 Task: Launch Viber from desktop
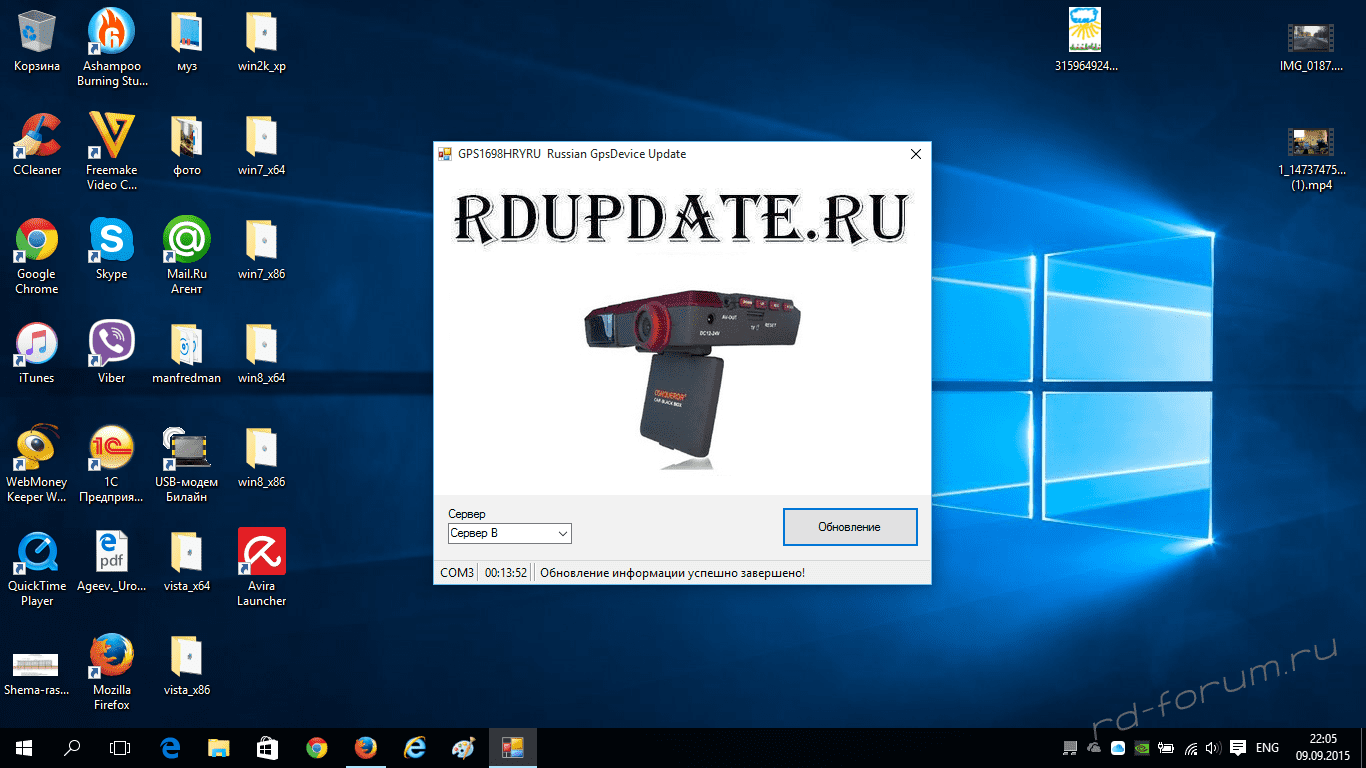click(x=112, y=345)
